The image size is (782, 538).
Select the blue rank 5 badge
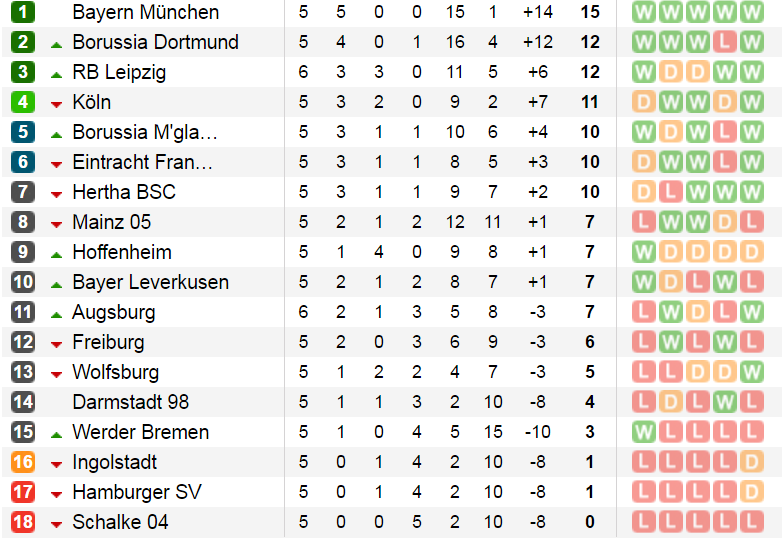(x=23, y=132)
